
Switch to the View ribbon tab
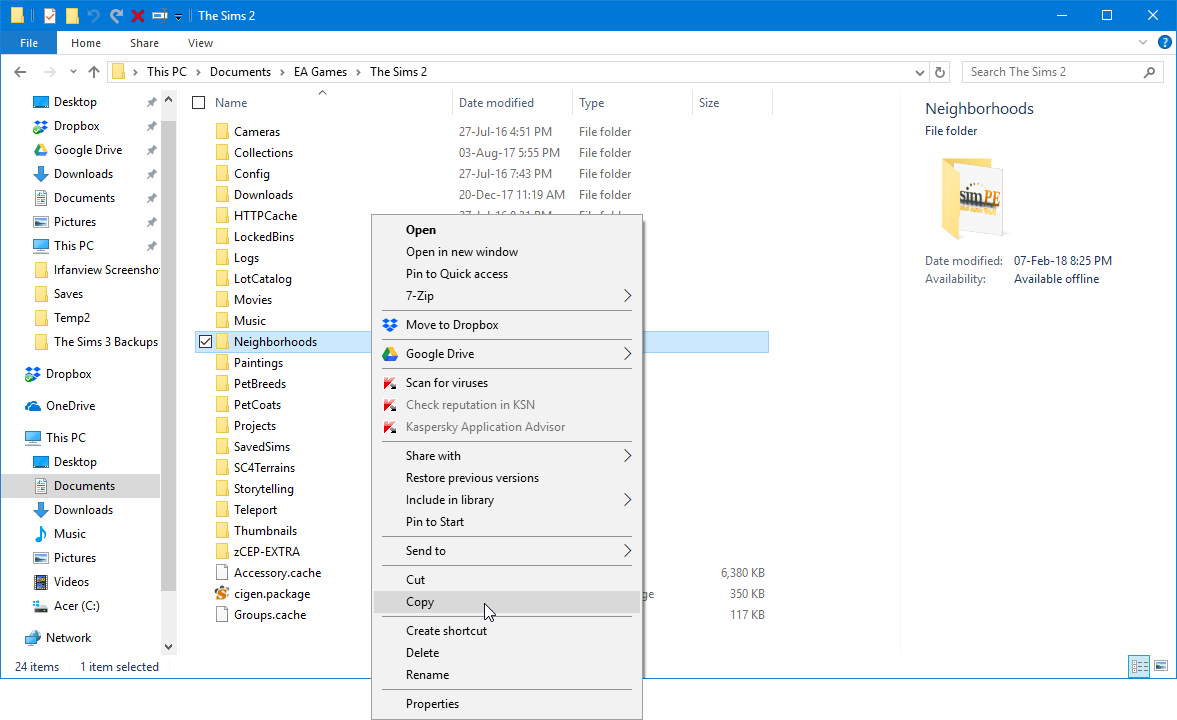200,43
